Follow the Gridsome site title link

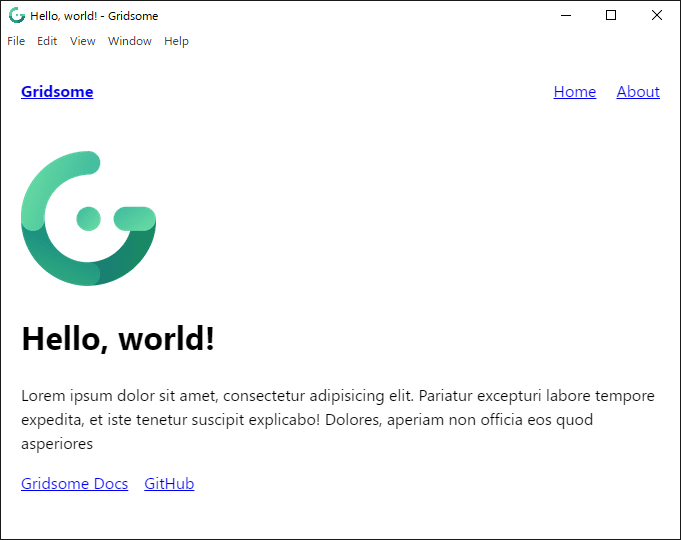coord(57,92)
